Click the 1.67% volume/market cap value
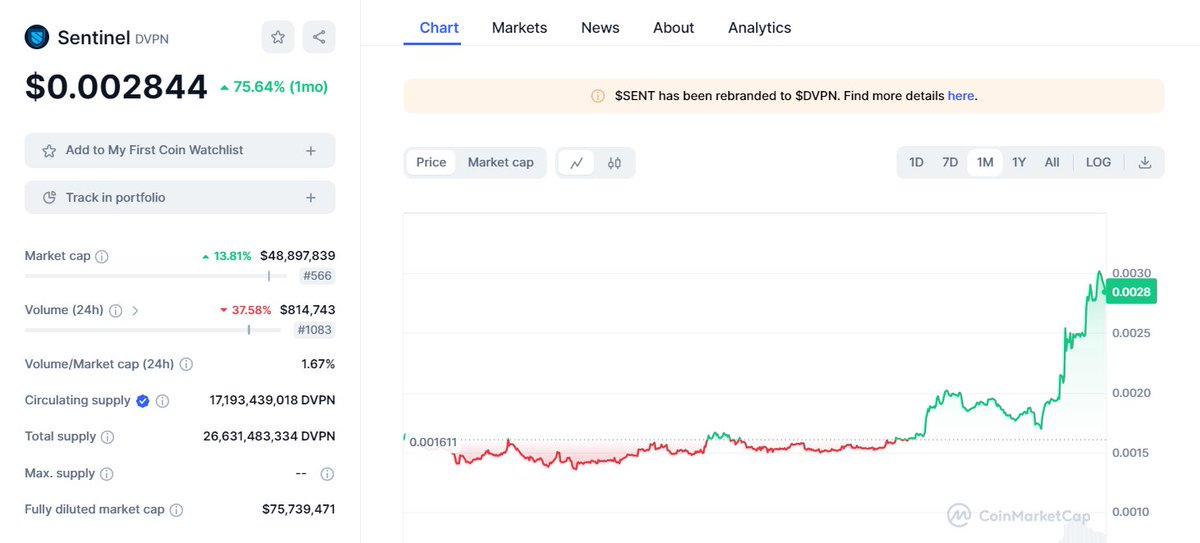Image resolution: width=1200 pixels, height=543 pixels. click(318, 364)
